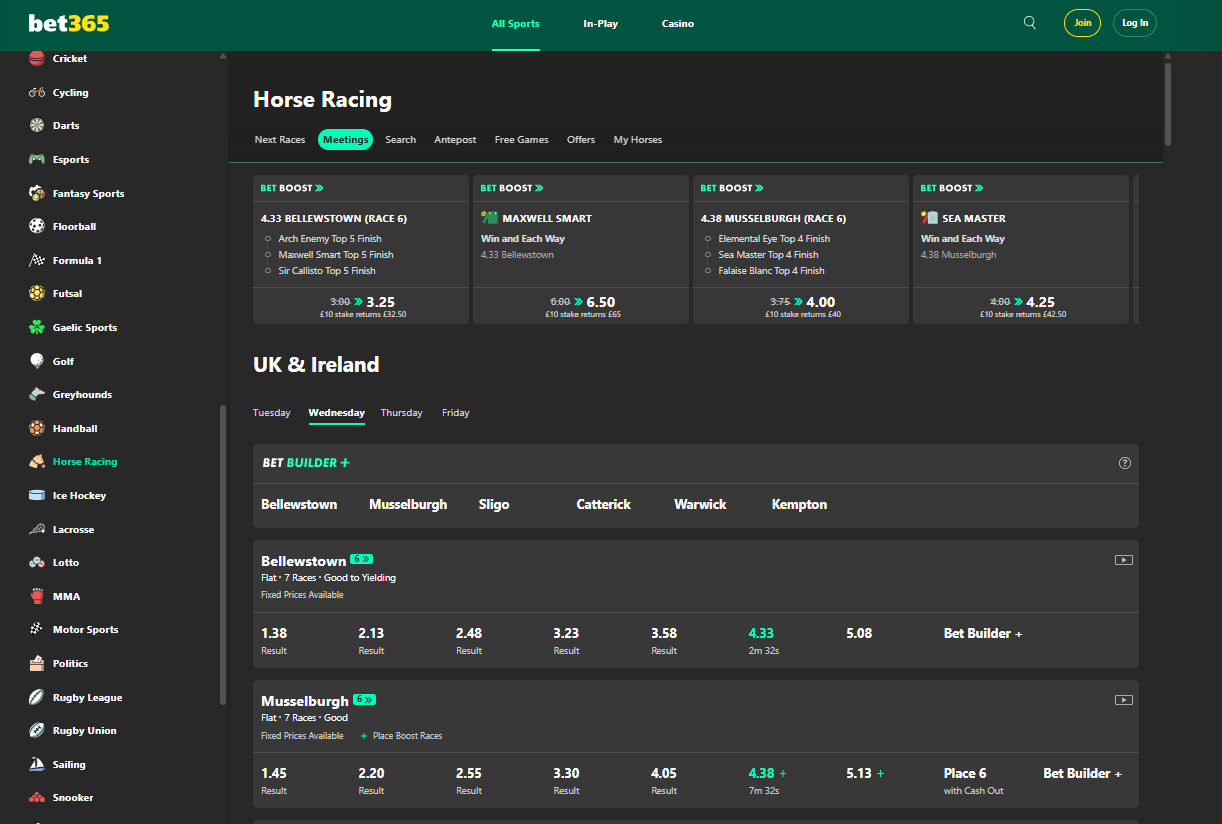Screen dimensions: 1222x824
Task: Open Musselburgh live stream video icon
Action: click(x=1124, y=700)
